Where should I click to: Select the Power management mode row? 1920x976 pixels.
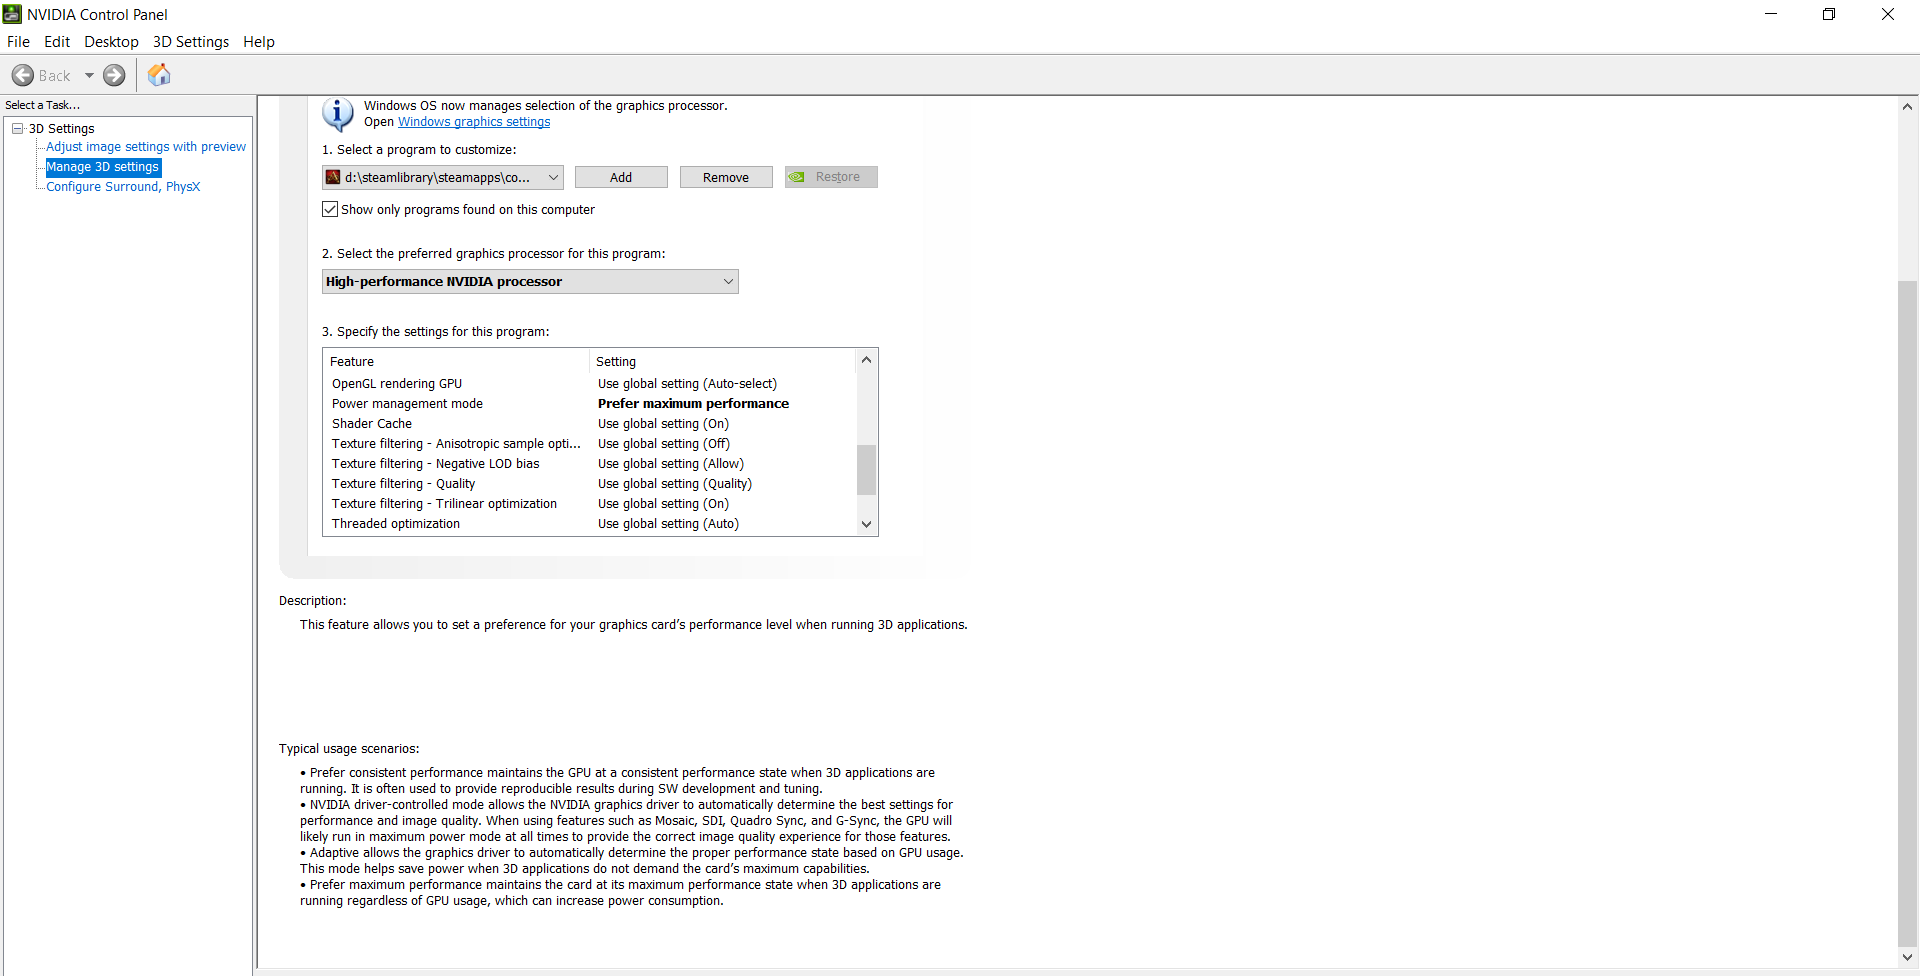pyautogui.click(x=590, y=404)
